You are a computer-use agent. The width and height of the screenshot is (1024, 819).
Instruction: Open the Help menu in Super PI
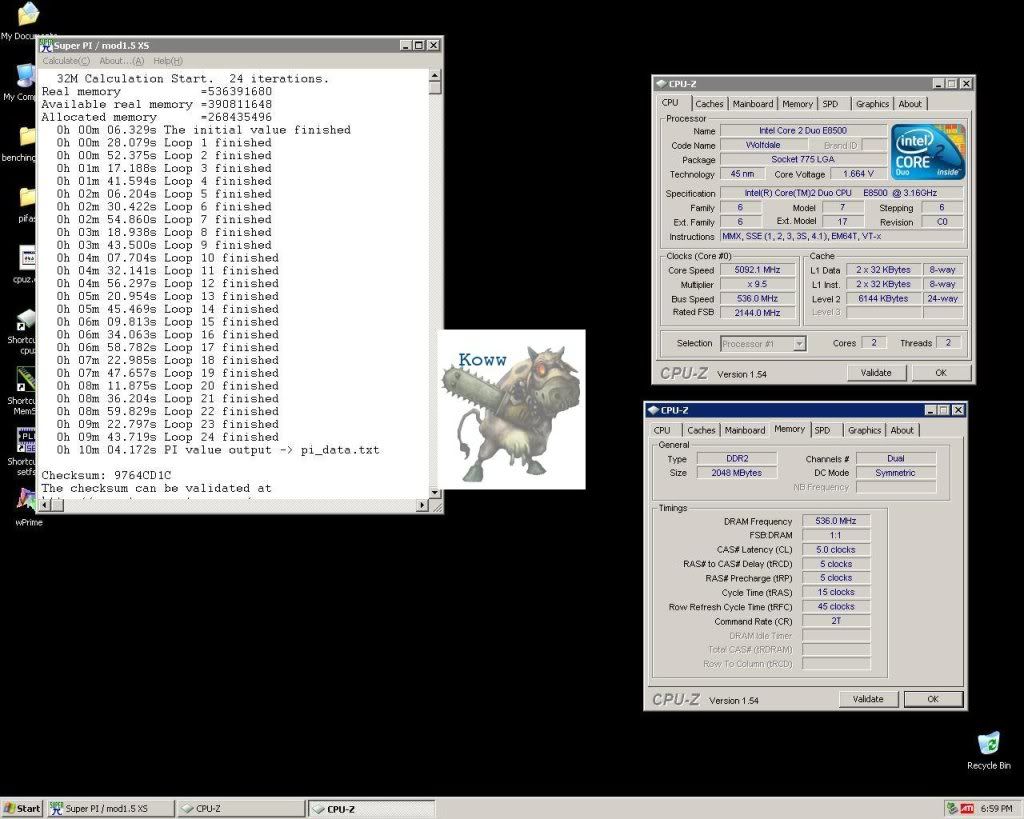point(167,61)
